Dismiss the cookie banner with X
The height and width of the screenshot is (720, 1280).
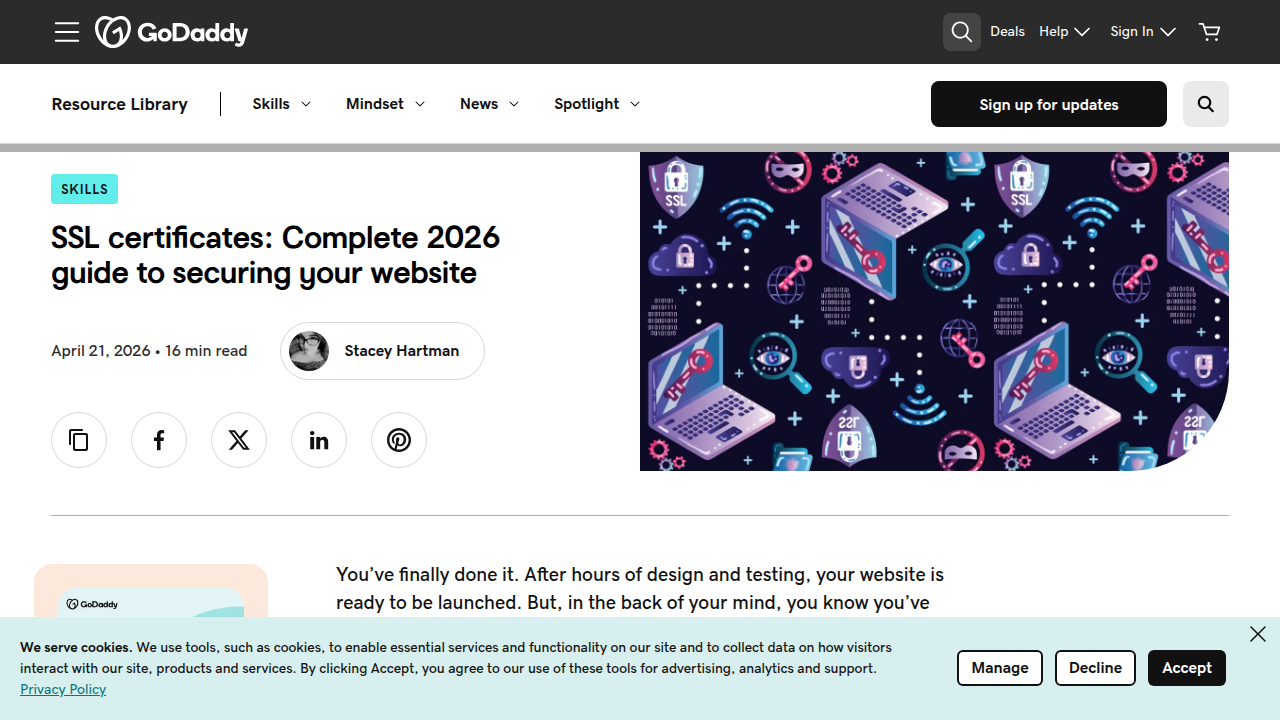[x=1258, y=634]
